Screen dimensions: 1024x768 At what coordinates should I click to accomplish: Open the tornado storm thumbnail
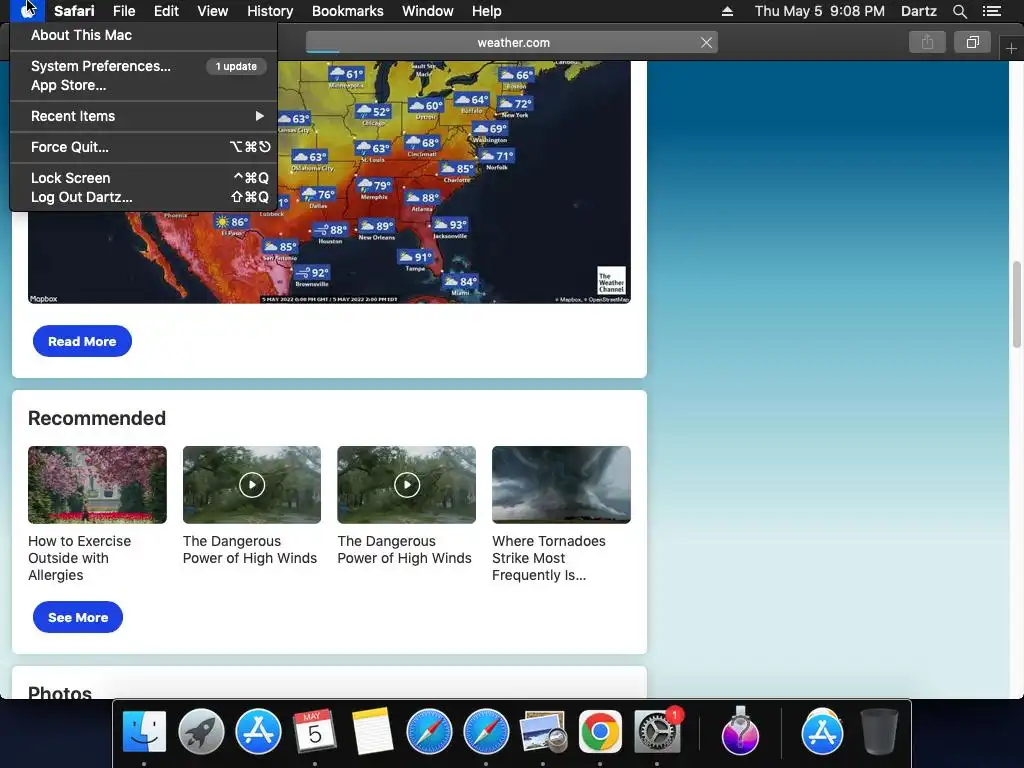click(x=561, y=485)
